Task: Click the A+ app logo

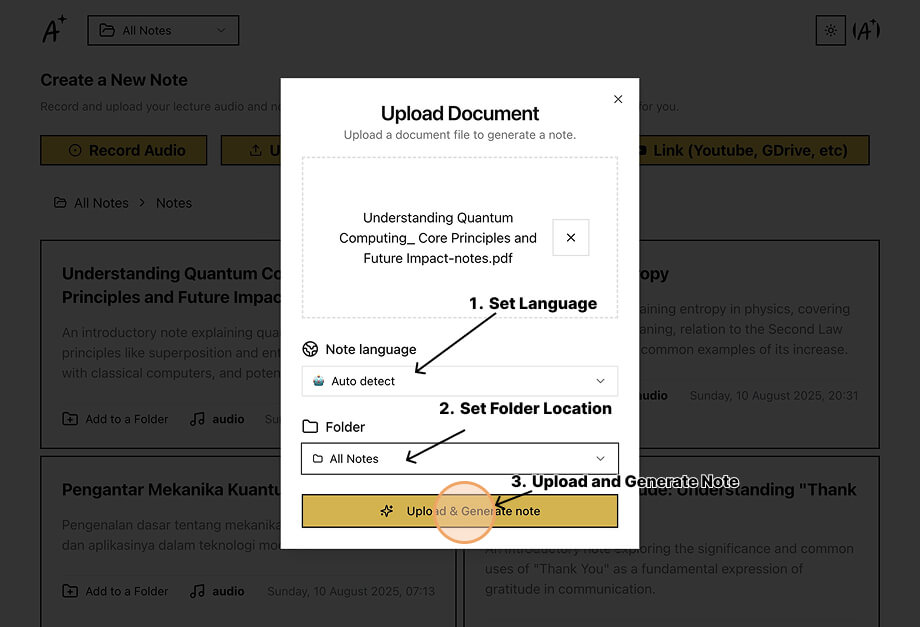Action: (54, 29)
